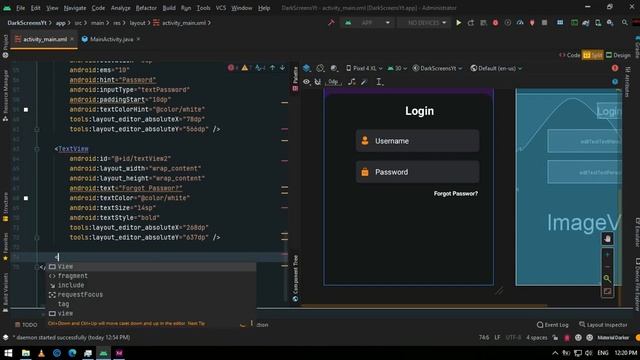The width and height of the screenshot is (640, 360).
Task: Toggle view options eye icon in design toolbar
Action: [306, 82]
